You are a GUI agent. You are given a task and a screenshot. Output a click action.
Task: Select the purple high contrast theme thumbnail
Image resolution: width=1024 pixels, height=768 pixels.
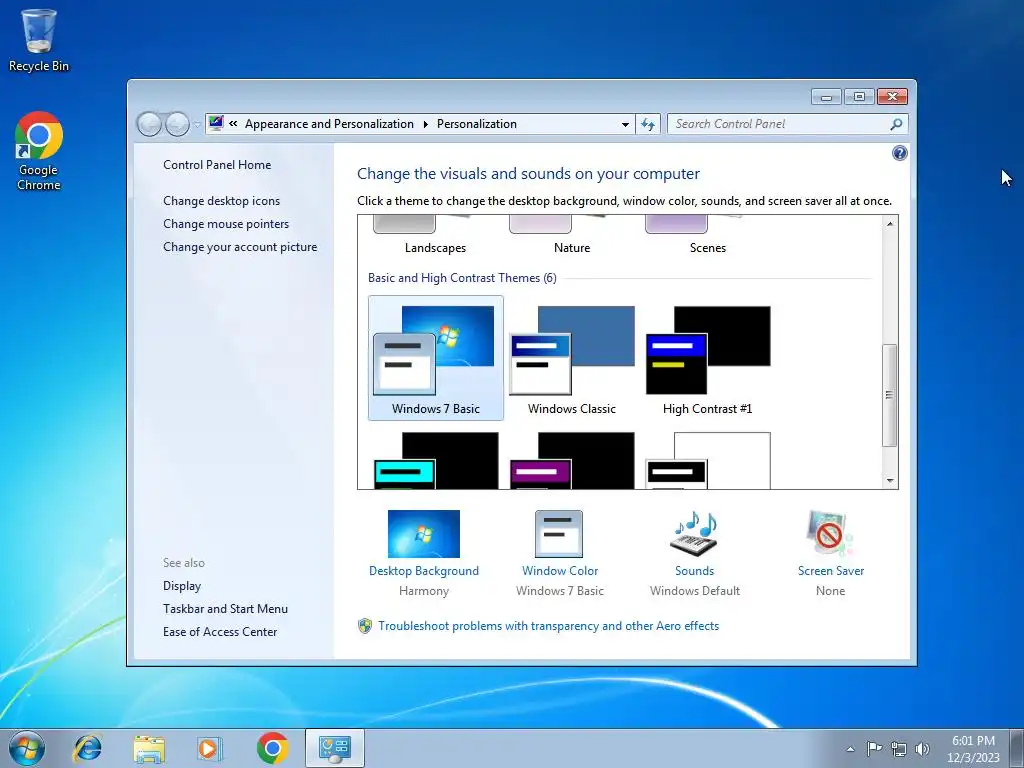pos(572,460)
